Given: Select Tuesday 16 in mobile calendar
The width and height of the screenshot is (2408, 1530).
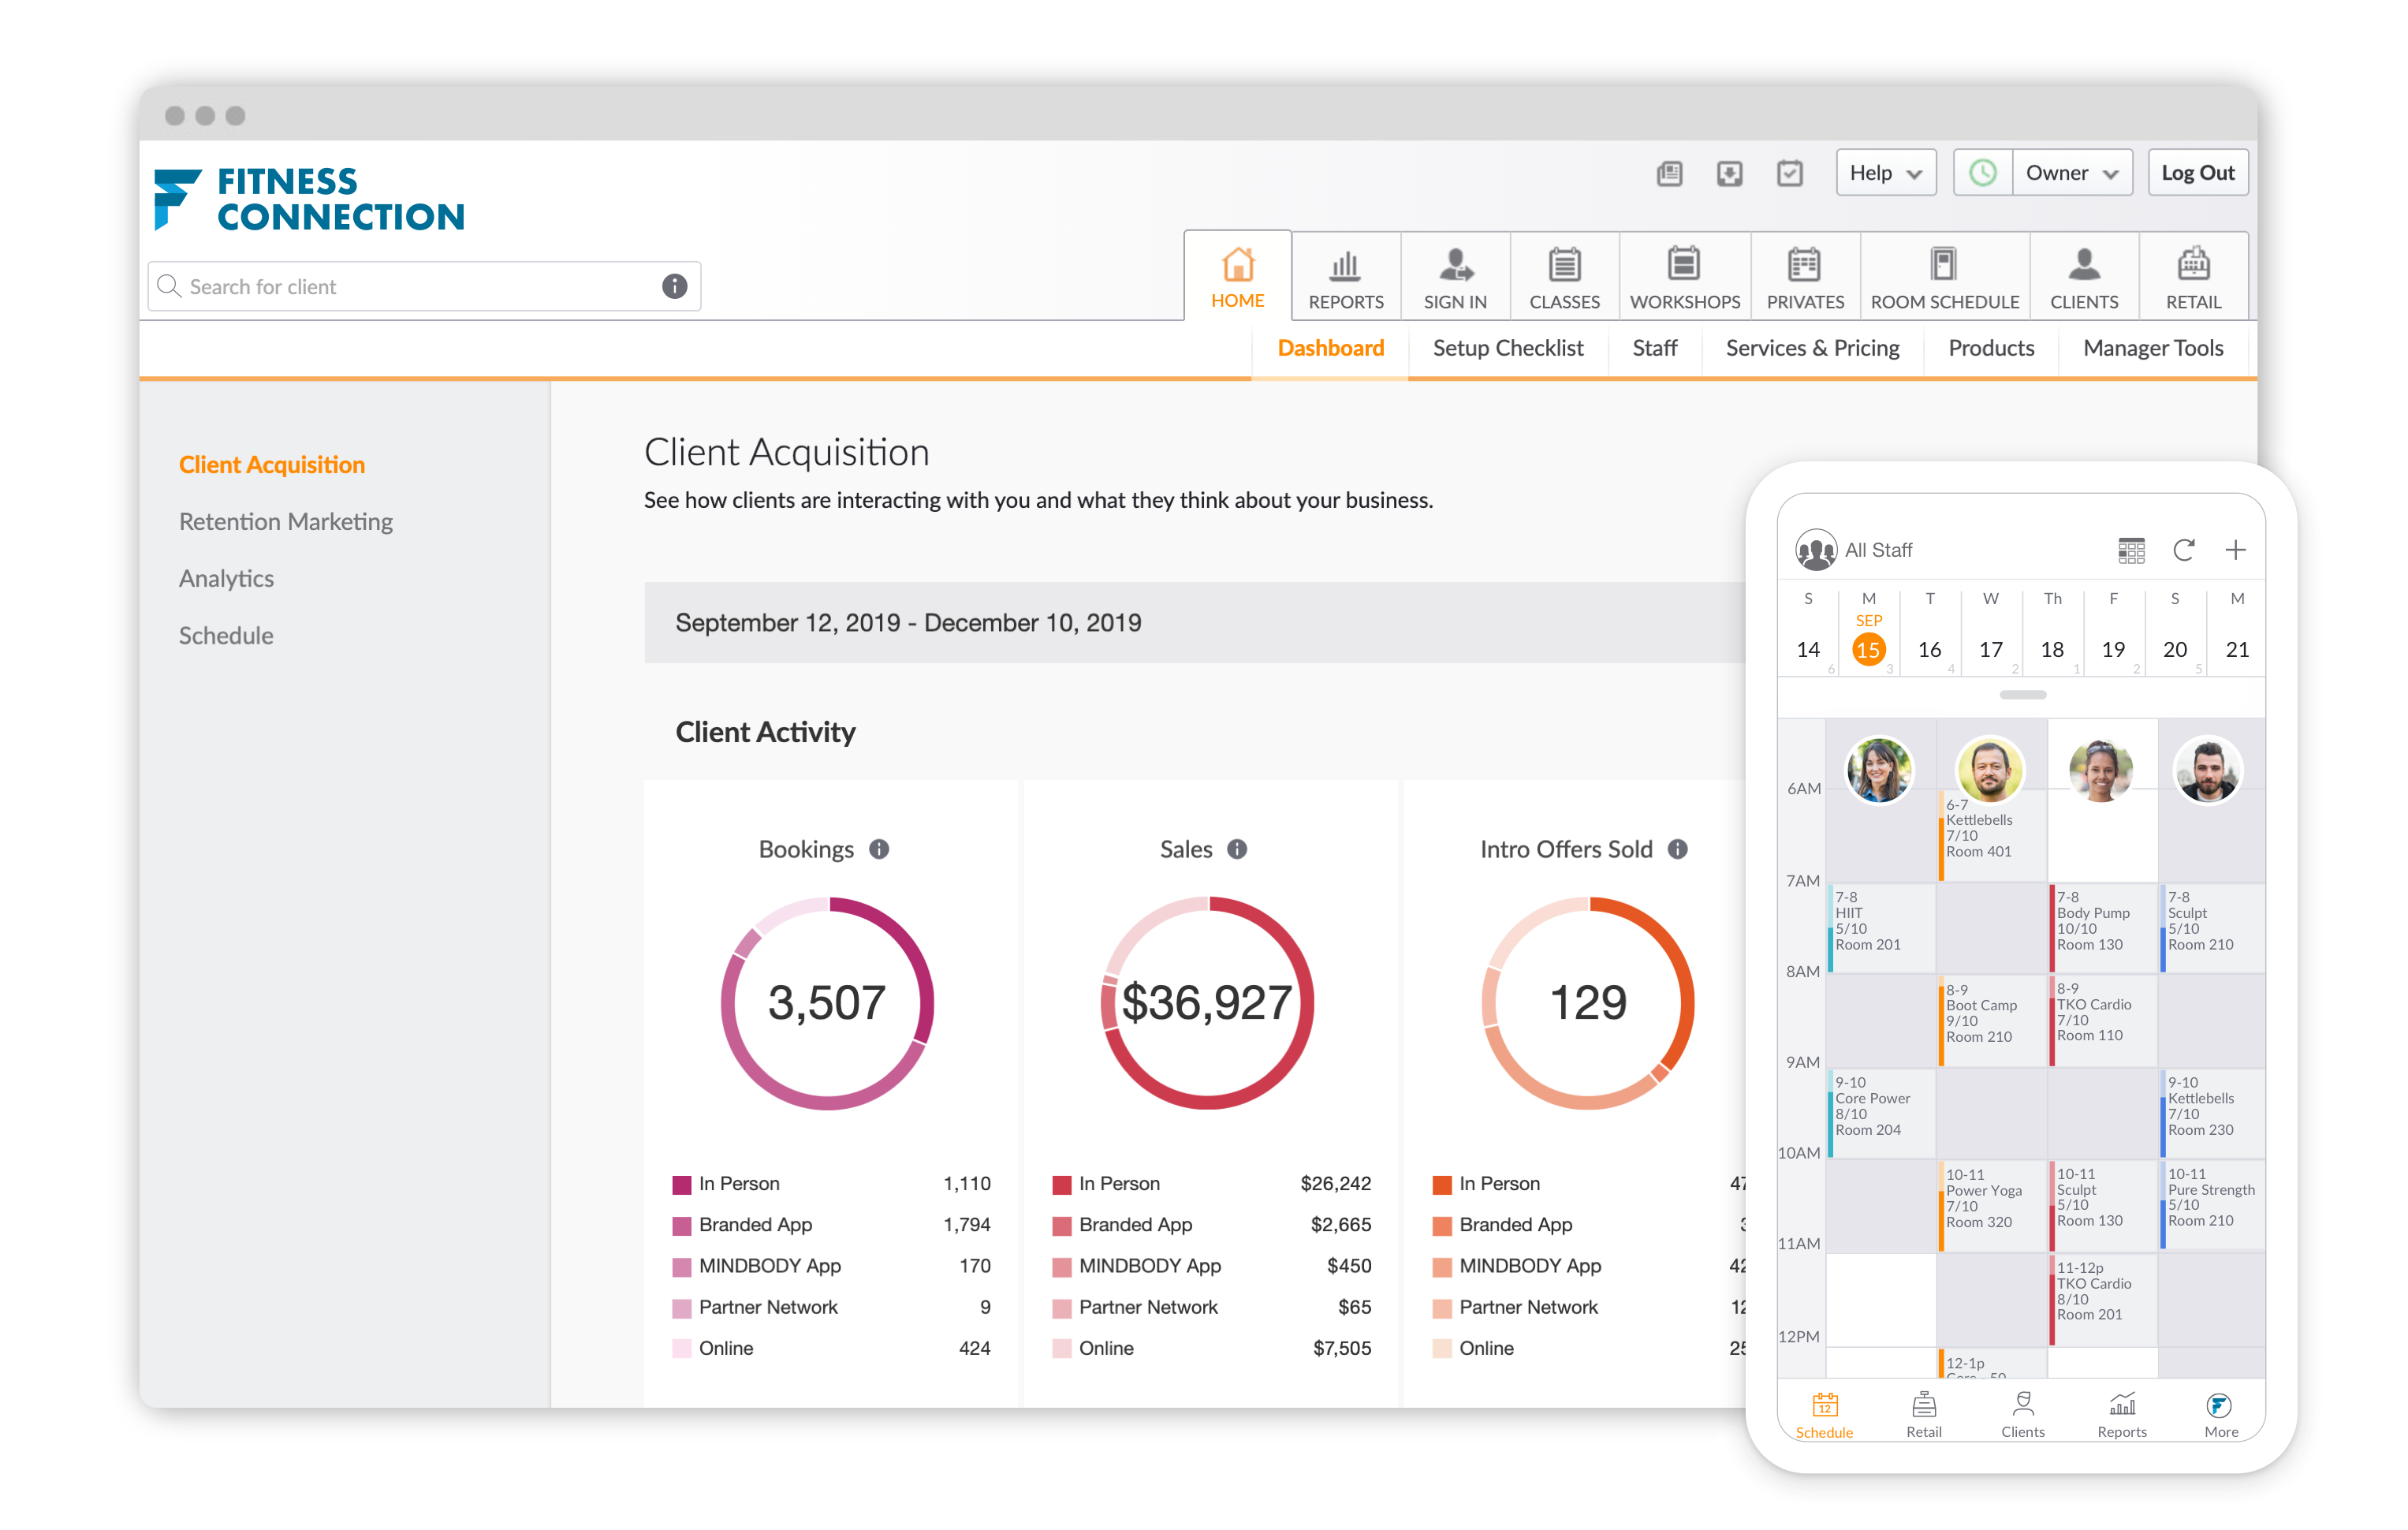Looking at the screenshot, I should click(x=1929, y=649).
